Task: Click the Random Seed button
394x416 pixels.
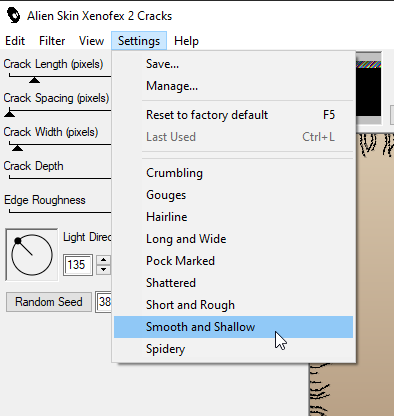Action: coord(49,302)
